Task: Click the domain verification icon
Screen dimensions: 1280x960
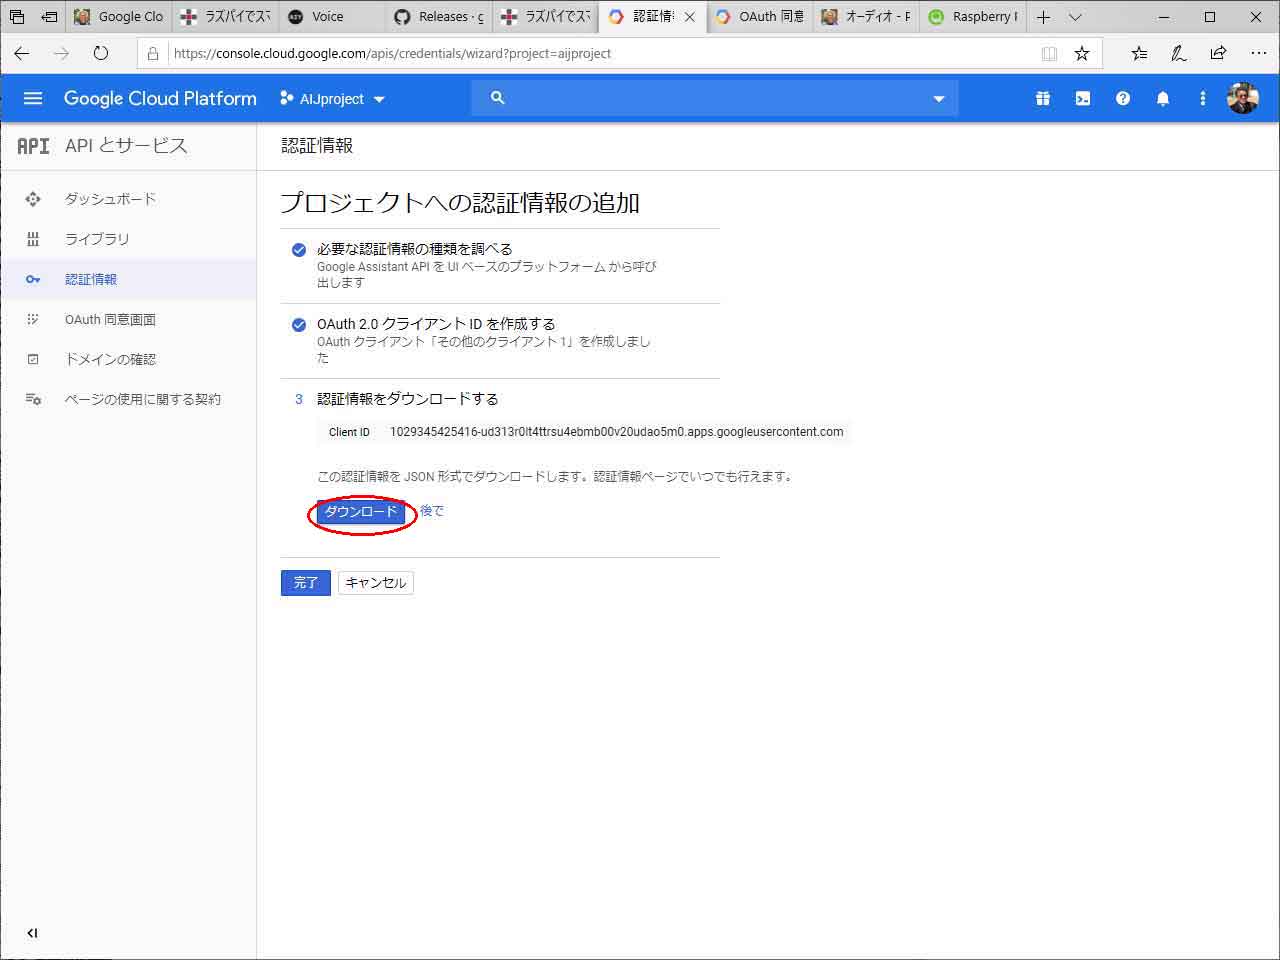Action: (x=33, y=359)
